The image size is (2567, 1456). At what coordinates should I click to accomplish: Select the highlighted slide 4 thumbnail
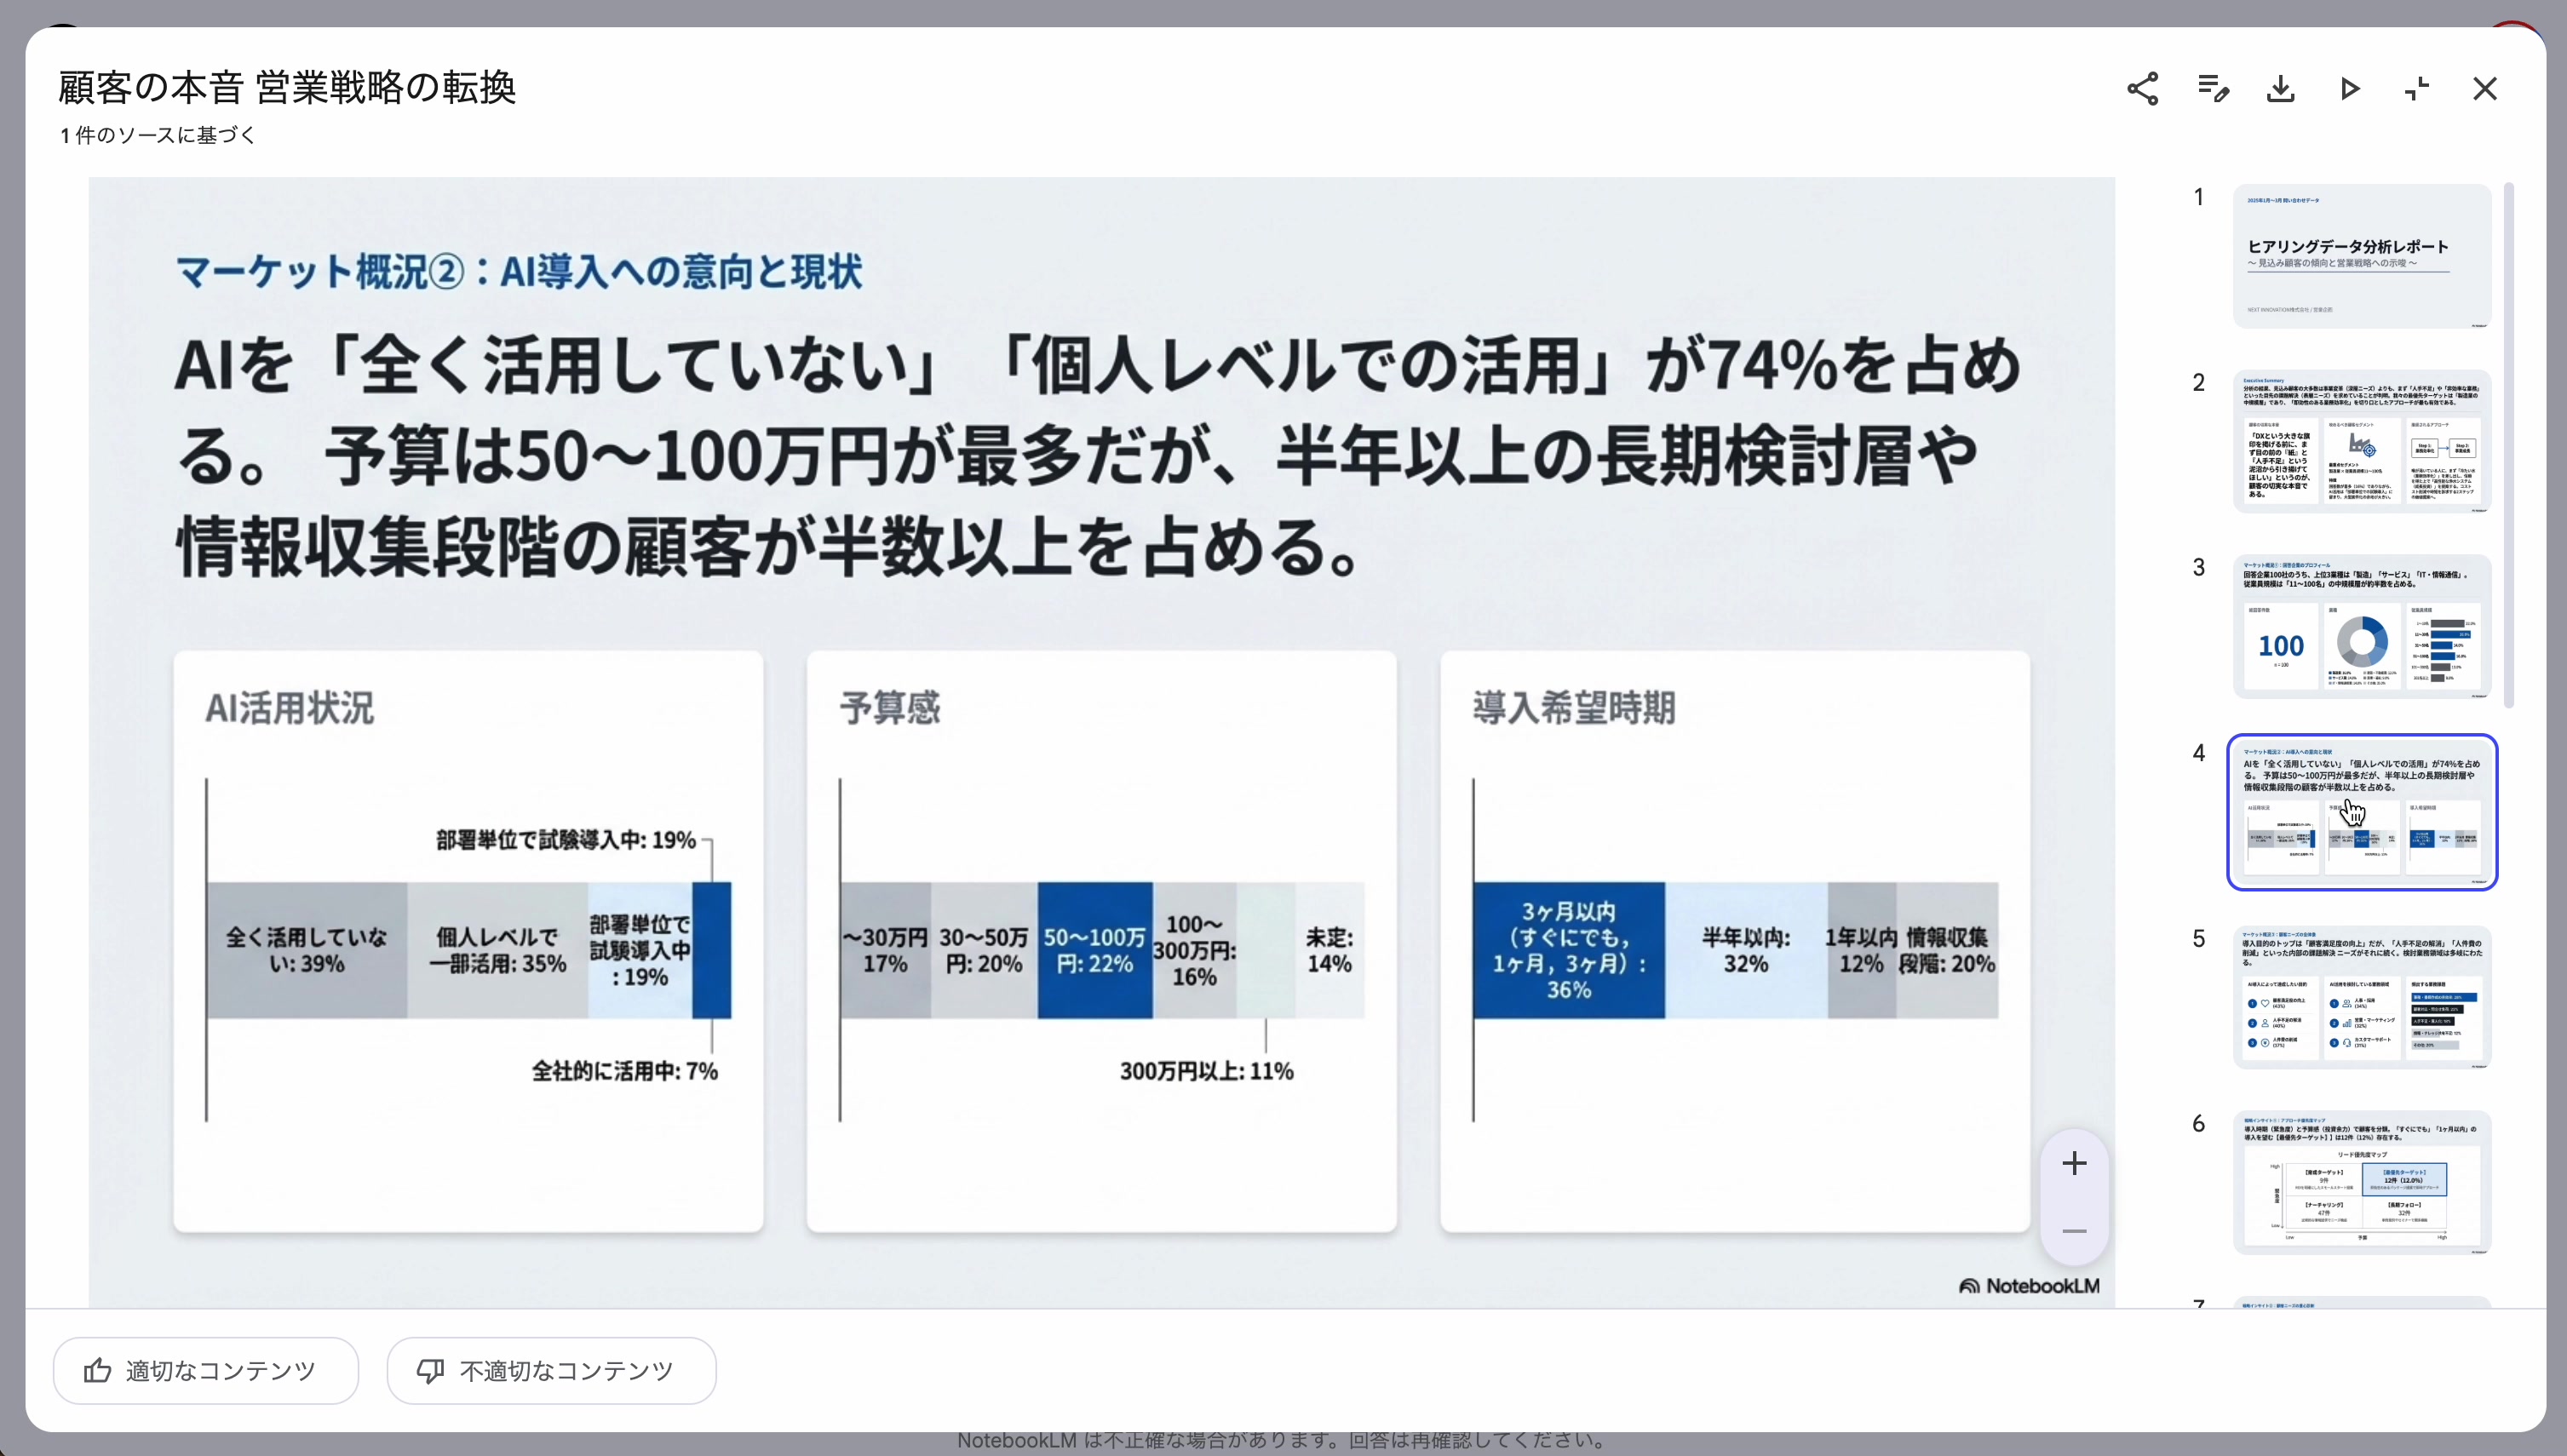point(2361,812)
